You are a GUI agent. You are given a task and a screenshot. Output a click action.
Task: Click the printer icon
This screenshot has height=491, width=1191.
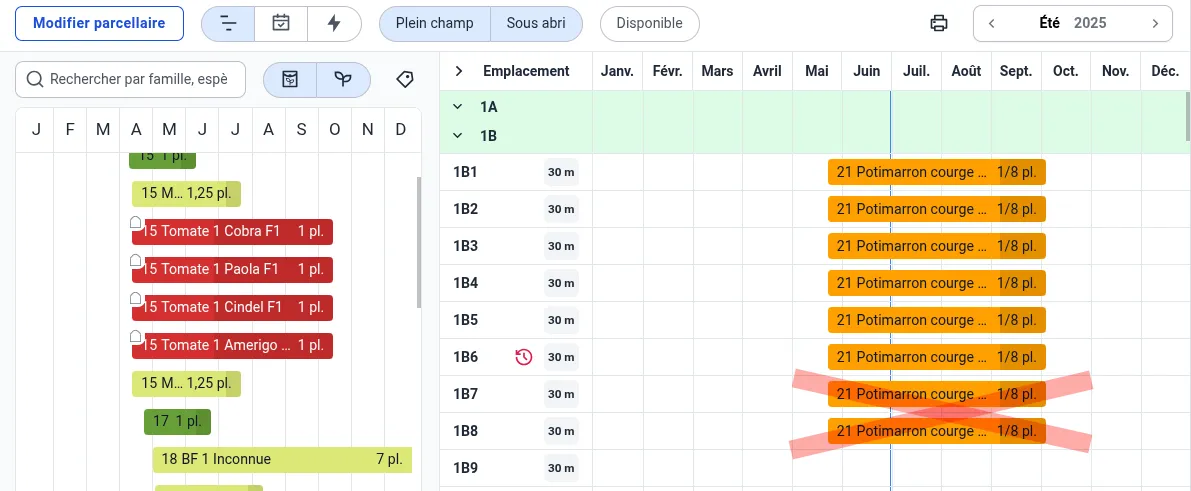click(x=938, y=24)
